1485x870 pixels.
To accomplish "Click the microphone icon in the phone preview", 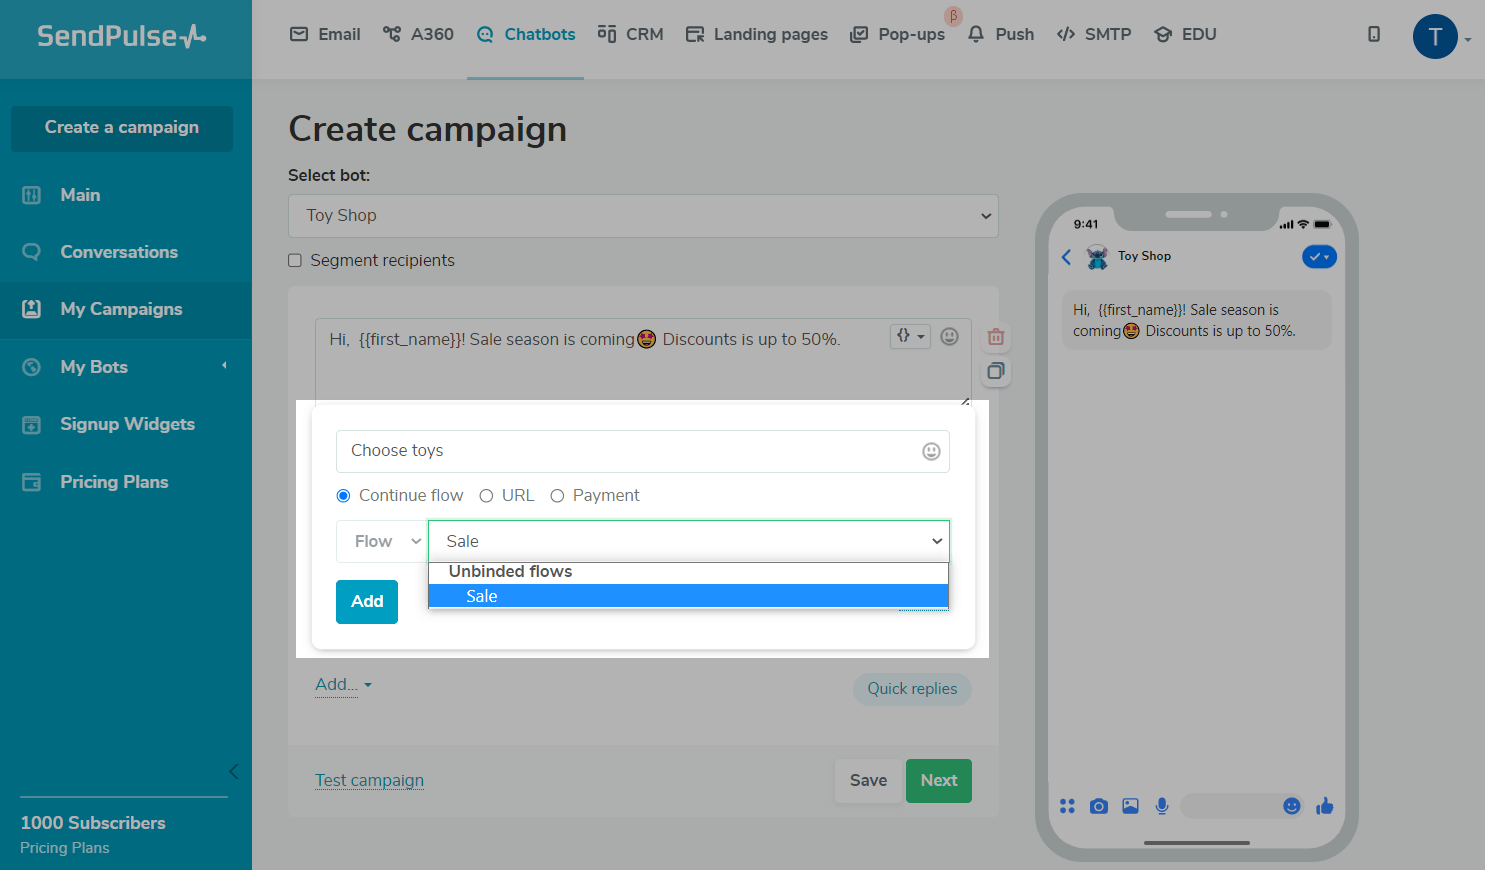I will tap(1161, 806).
